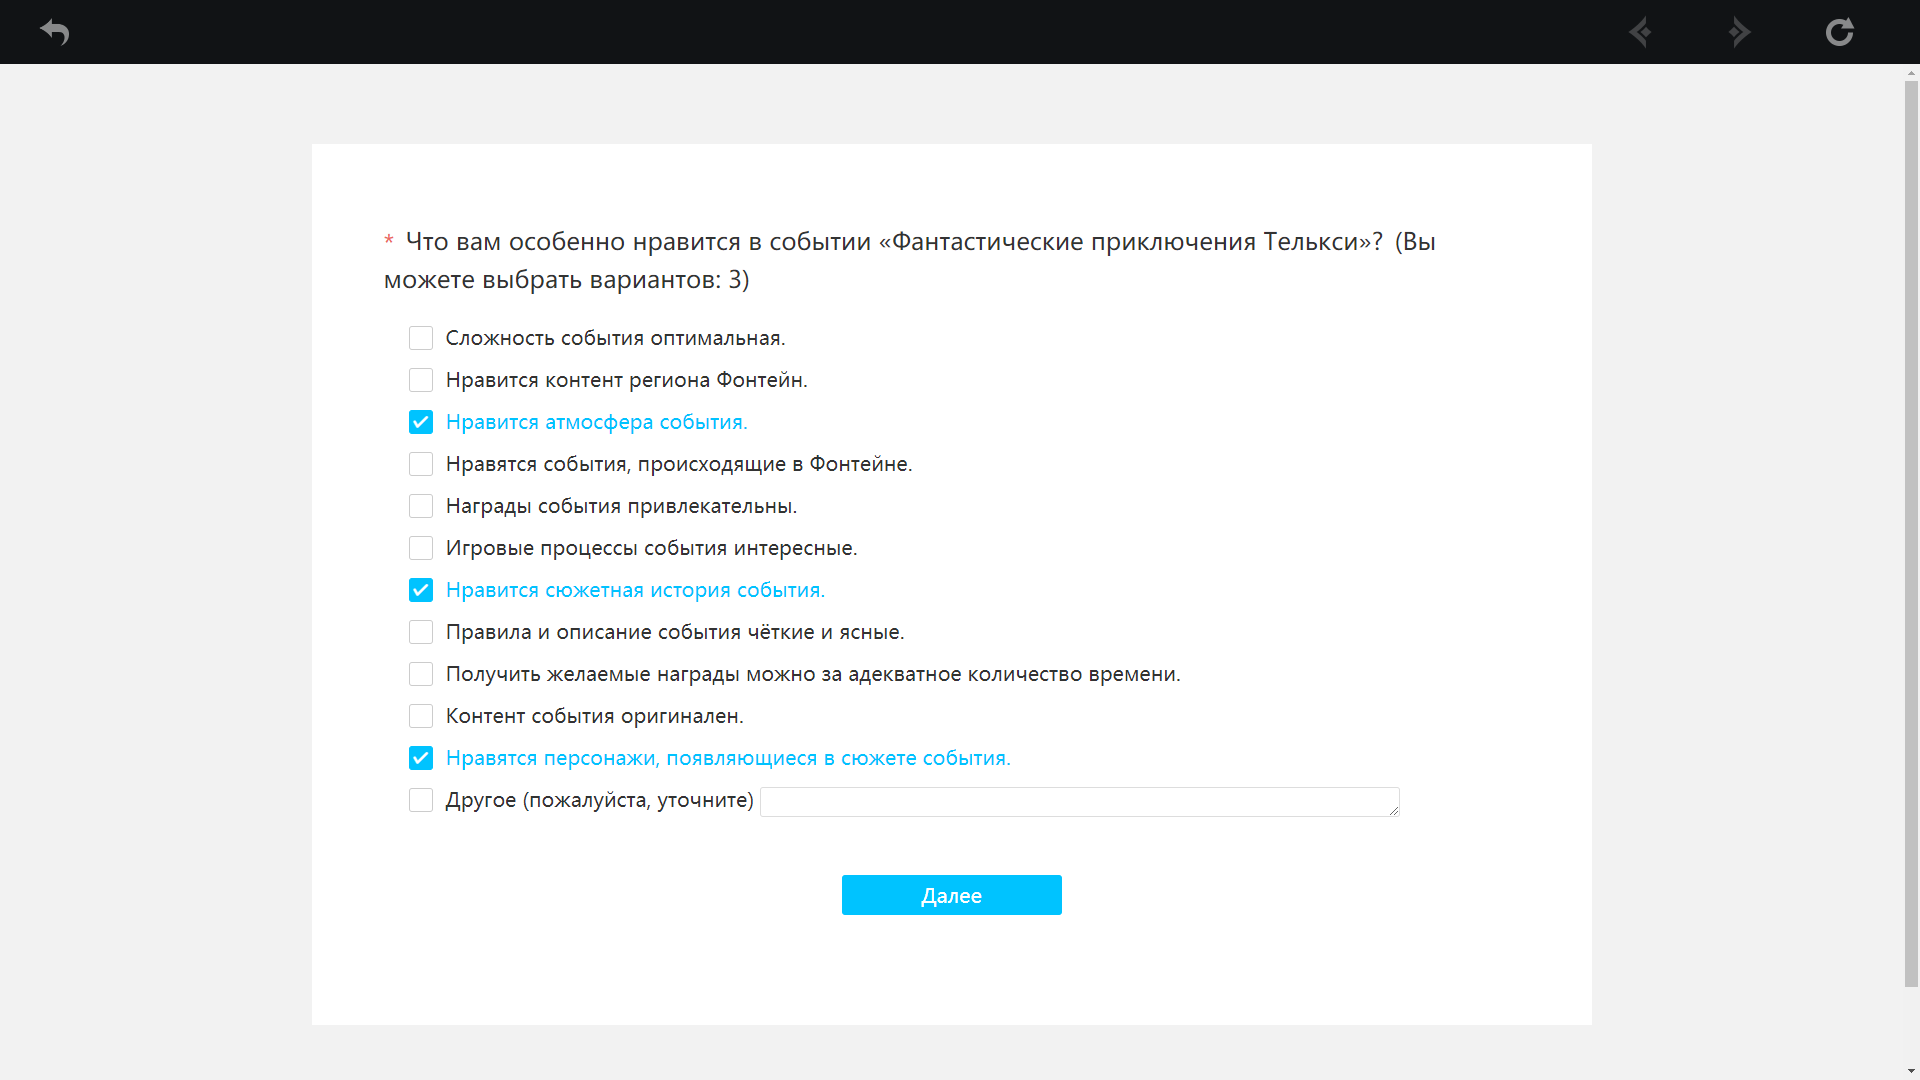Image resolution: width=1920 pixels, height=1080 pixels.
Task: Click label "Правила и описание события чёткие и ясные."
Action: click(x=675, y=632)
